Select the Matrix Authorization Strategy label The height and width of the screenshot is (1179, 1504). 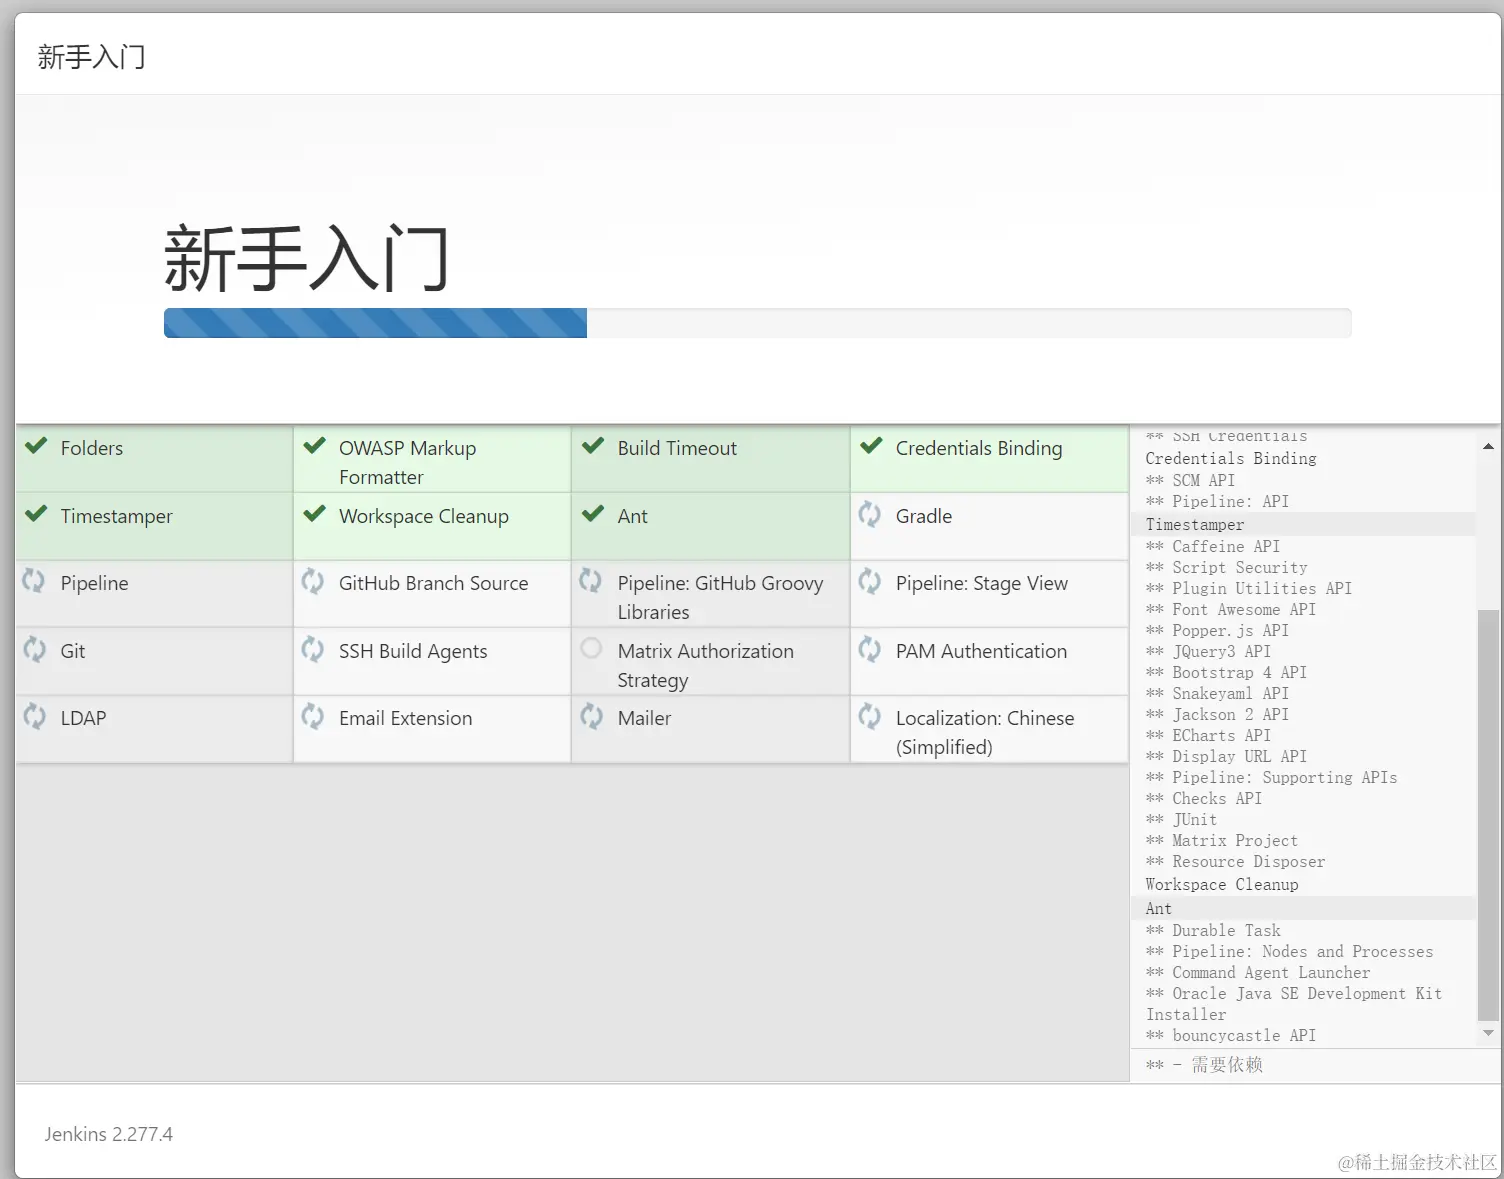(706, 665)
